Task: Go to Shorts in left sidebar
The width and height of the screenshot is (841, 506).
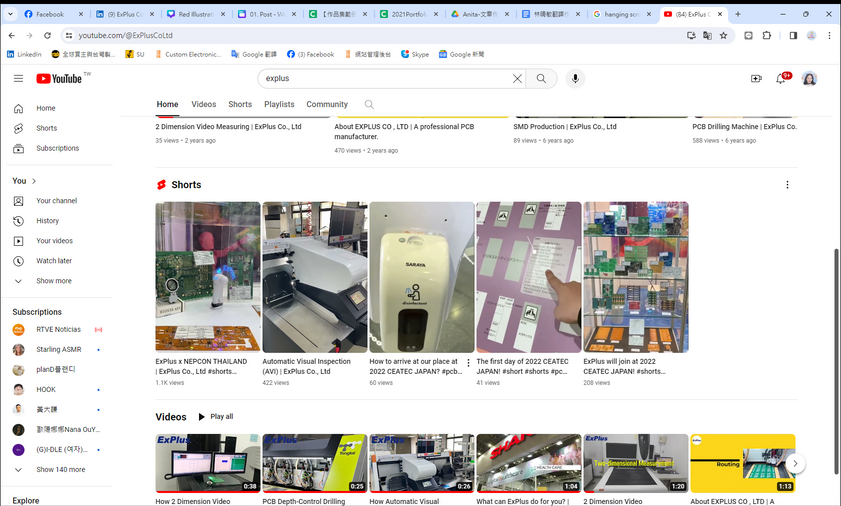Action: (x=46, y=128)
